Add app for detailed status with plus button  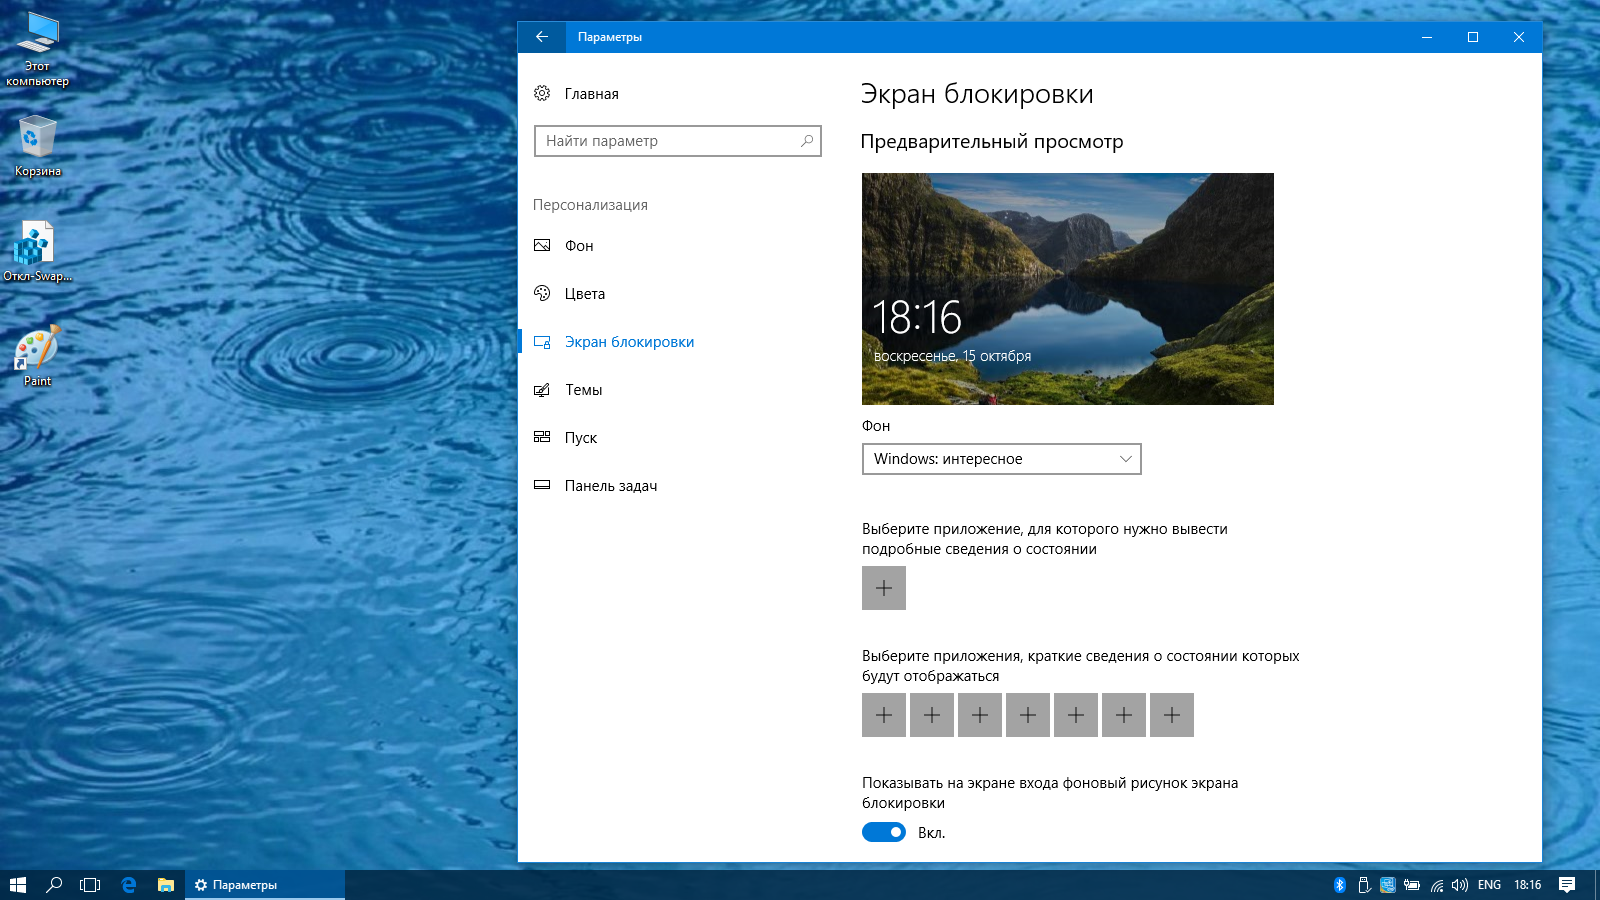[x=884, y=588]
